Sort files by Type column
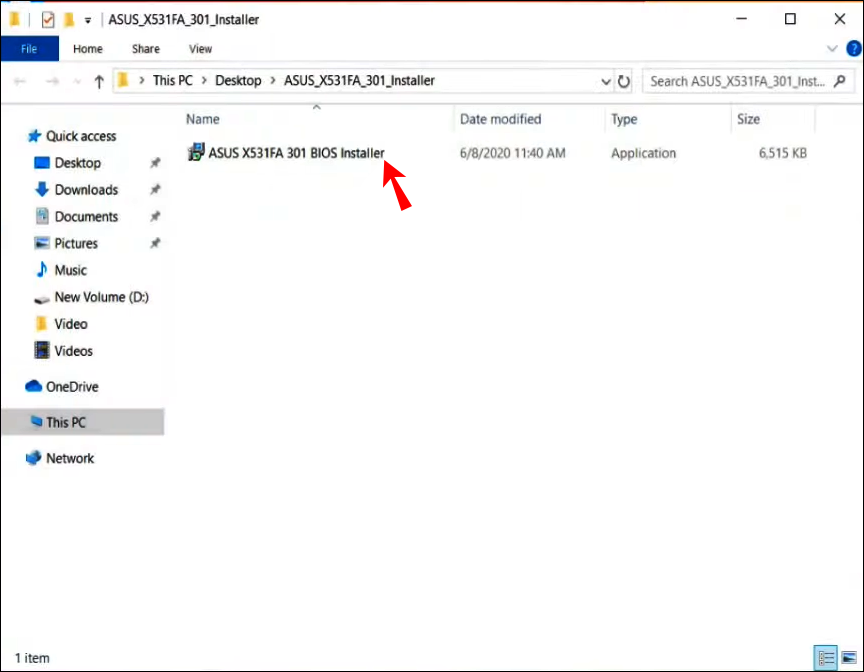The image size is (864, 672). coord(624,119)
